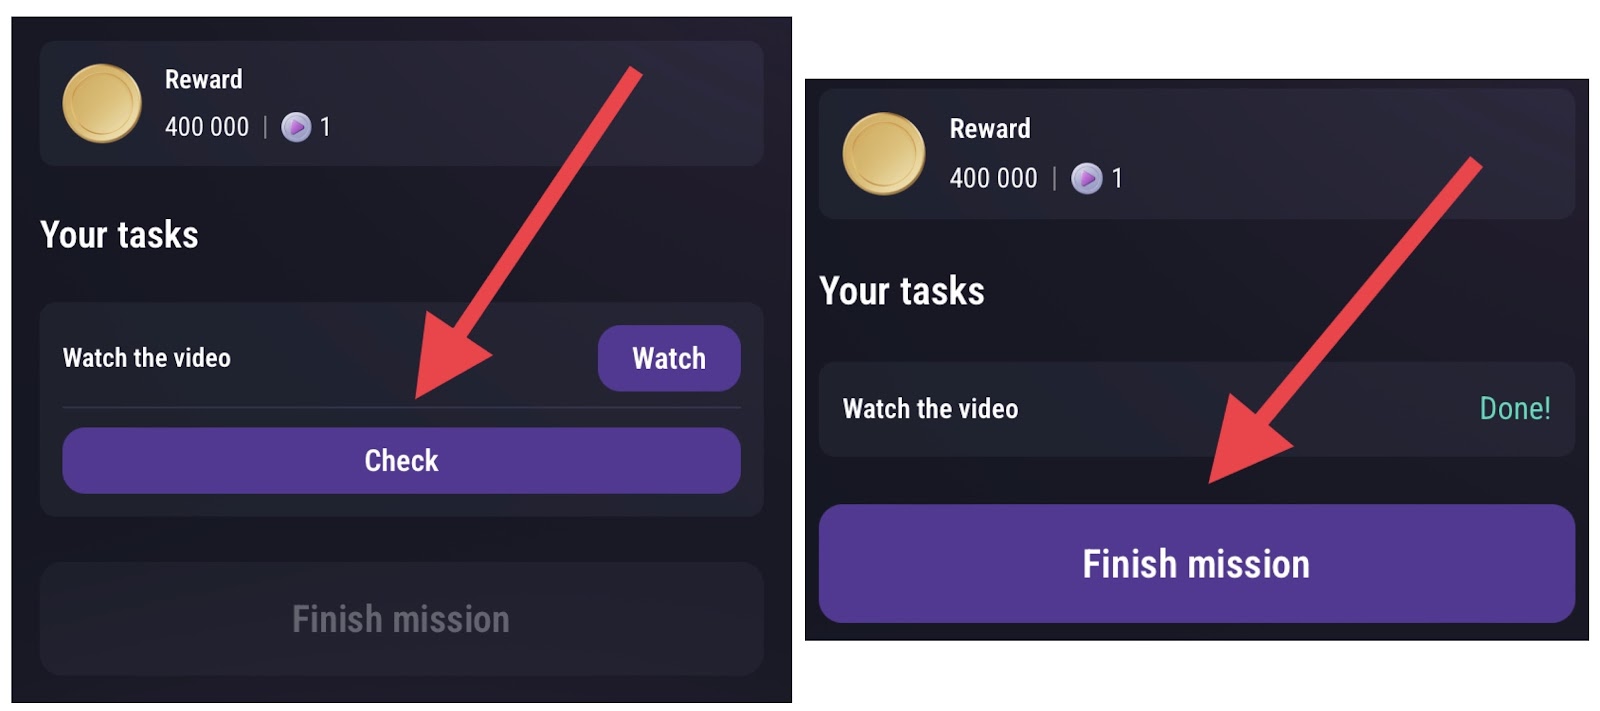1600x711 pixels.
Task: Select the Watch the video row marked Done!
Action: pos(1196,409)
